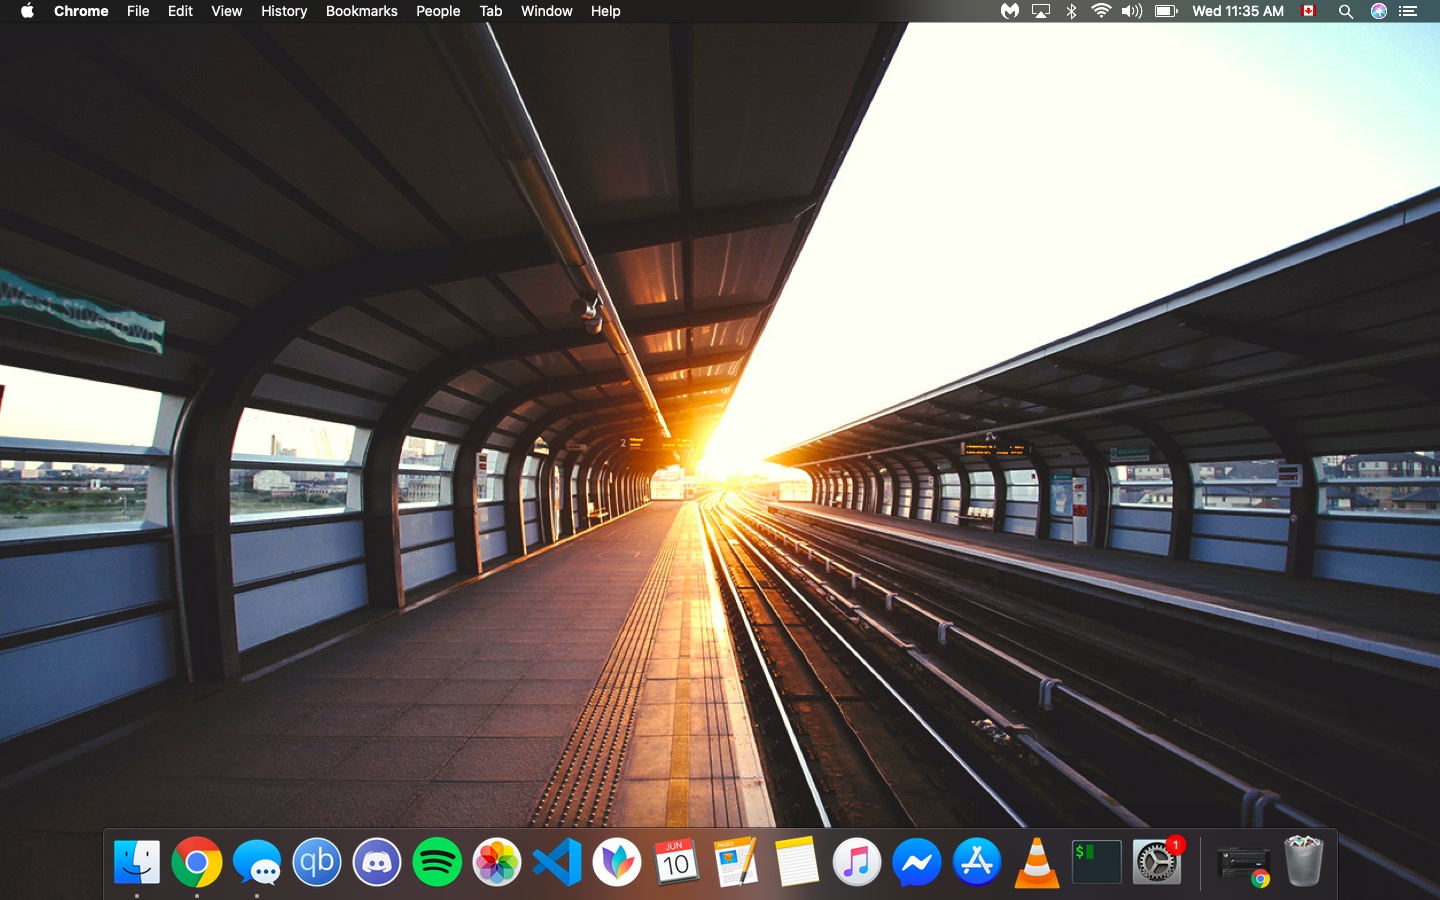This screenshot has height=900, width=1440.
Task: Launch Visual Studio Code from the Dock
Action: click(x=557, y=862)
